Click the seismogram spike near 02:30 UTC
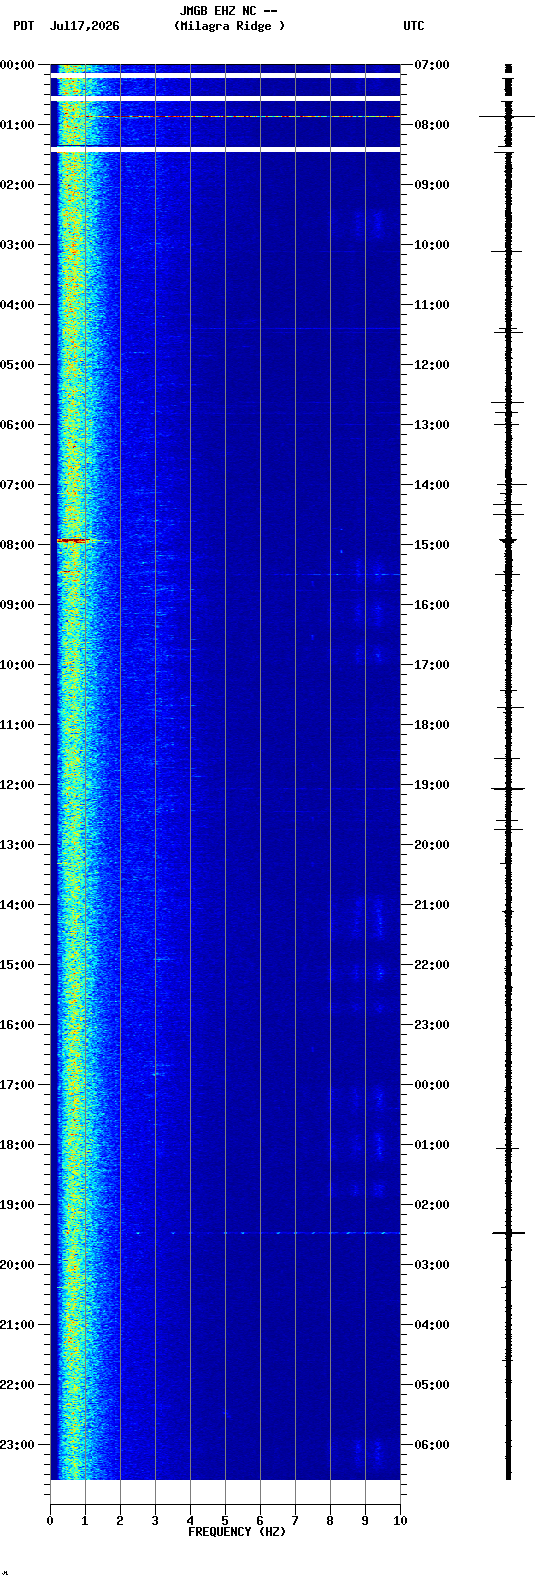This screenshot has height=1584, width=552. tap(509, 1234)
